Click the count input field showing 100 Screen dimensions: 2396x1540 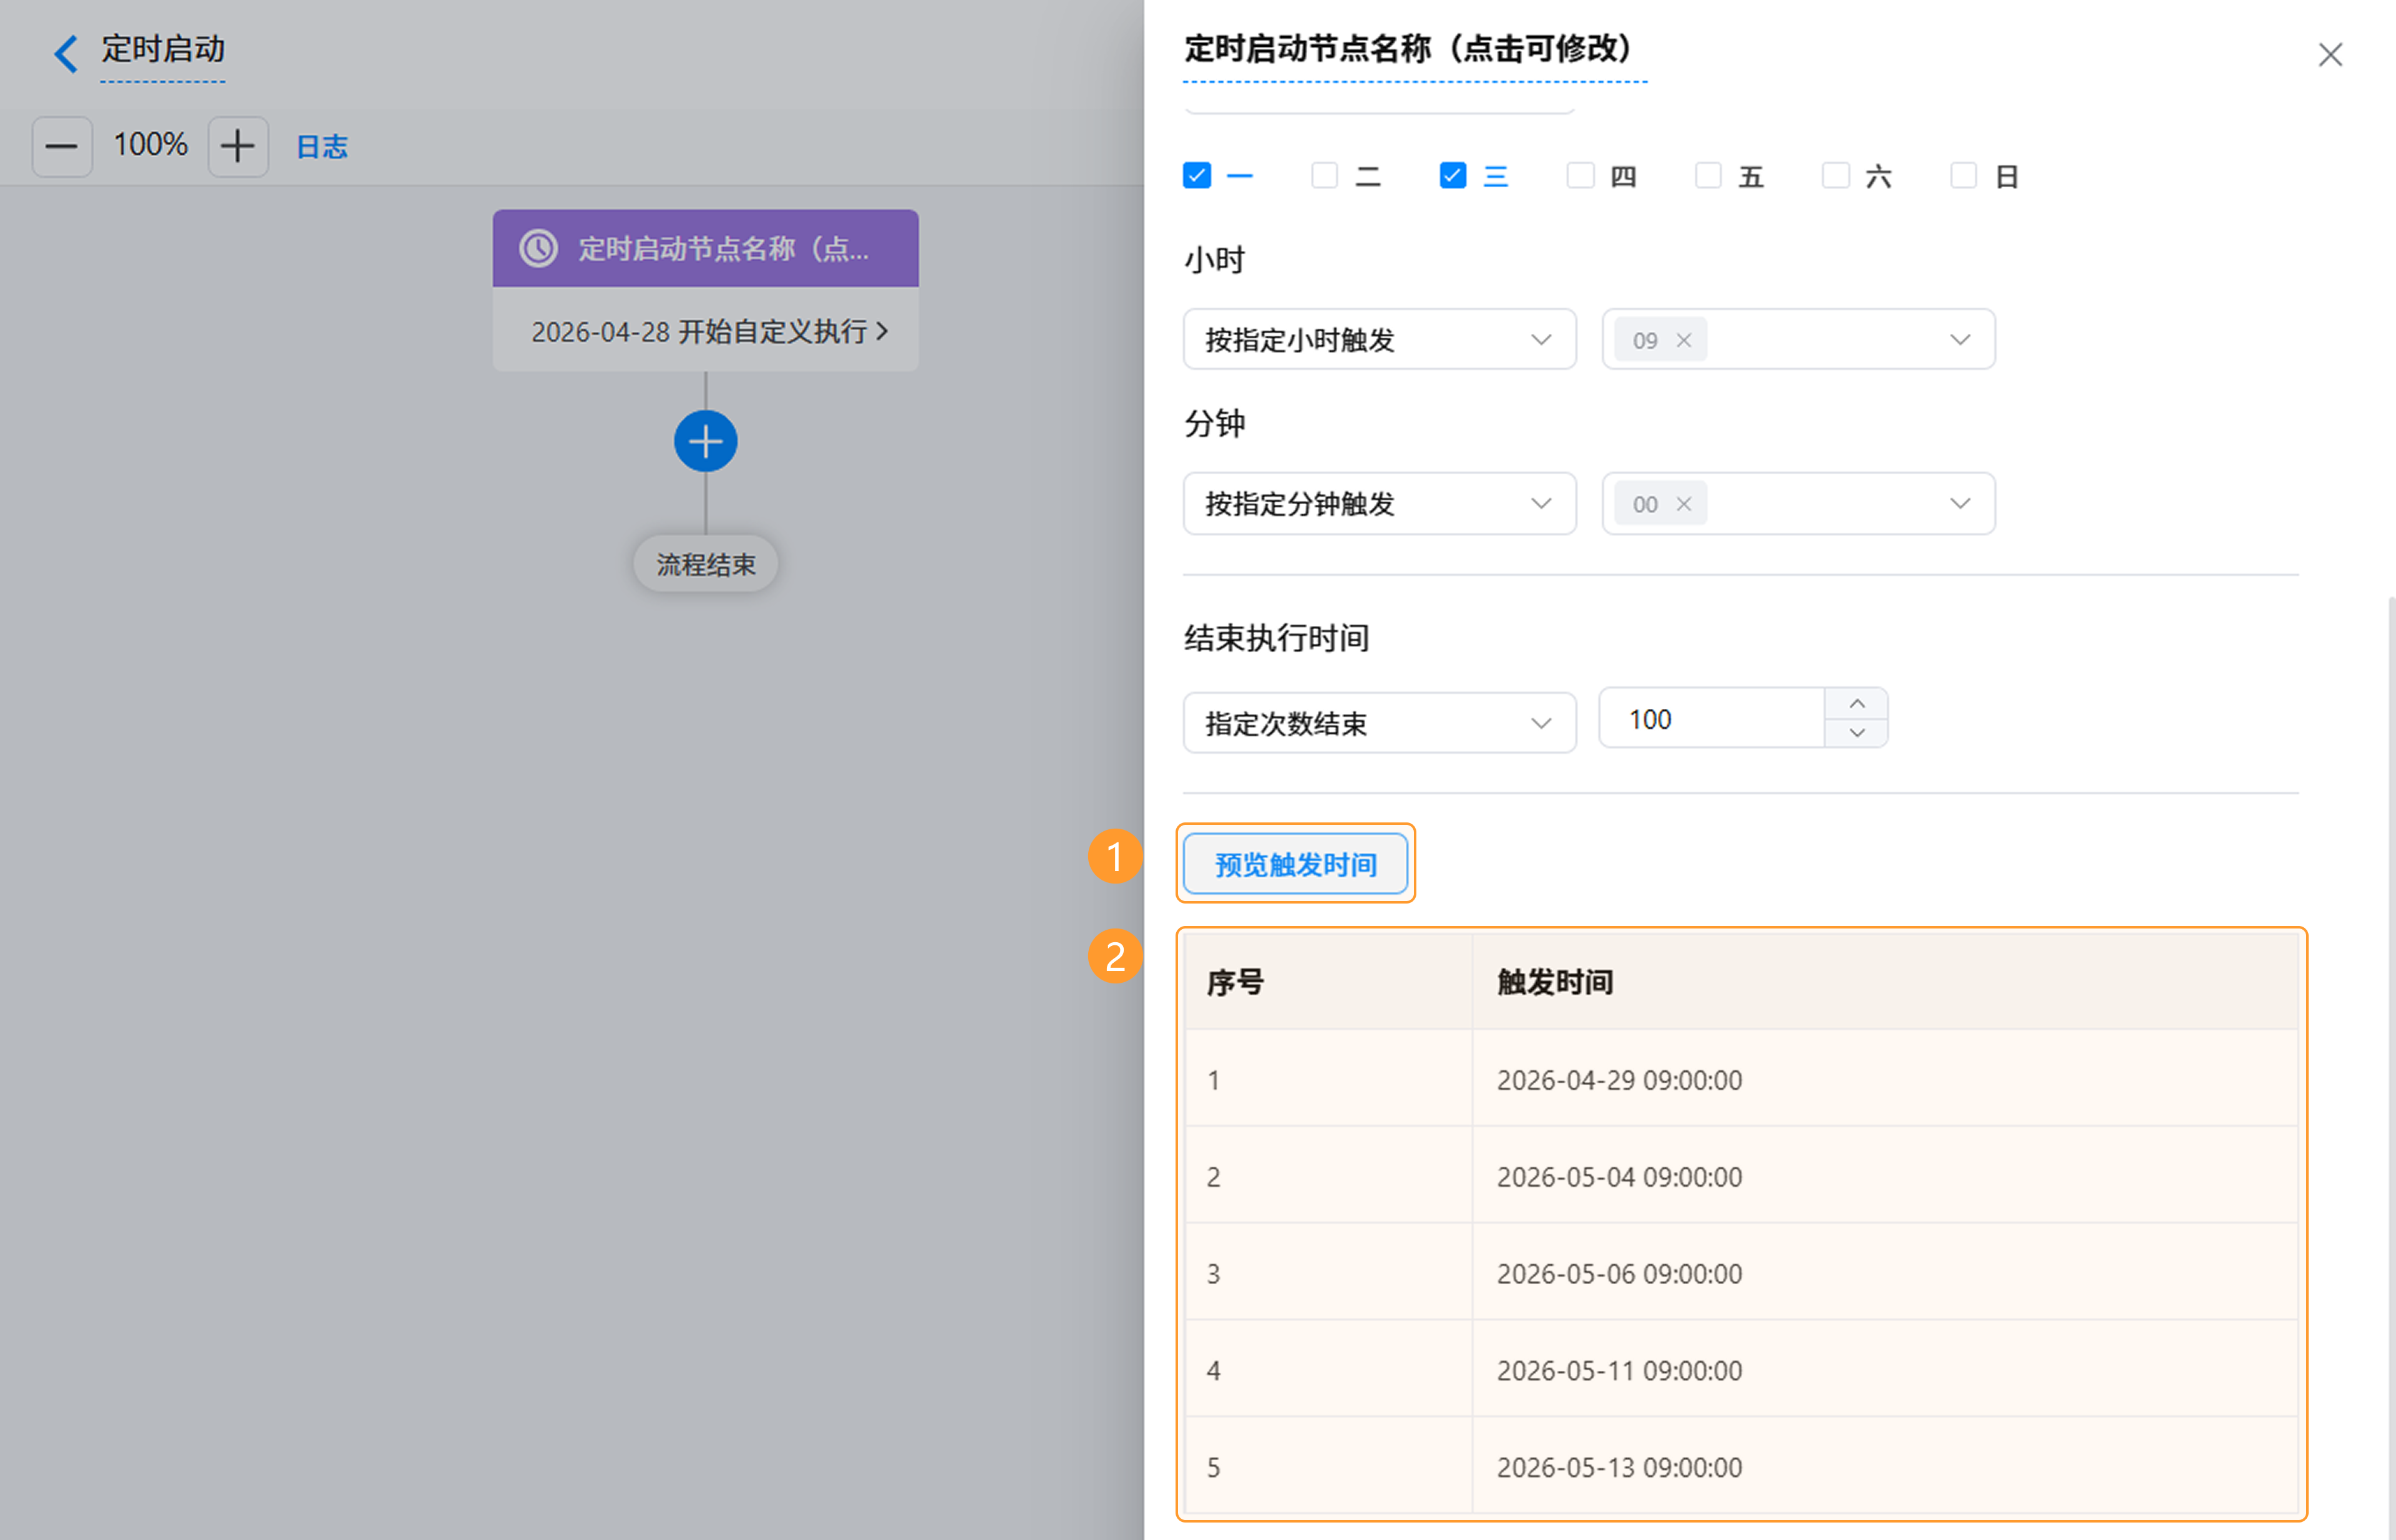[1712, 718]
